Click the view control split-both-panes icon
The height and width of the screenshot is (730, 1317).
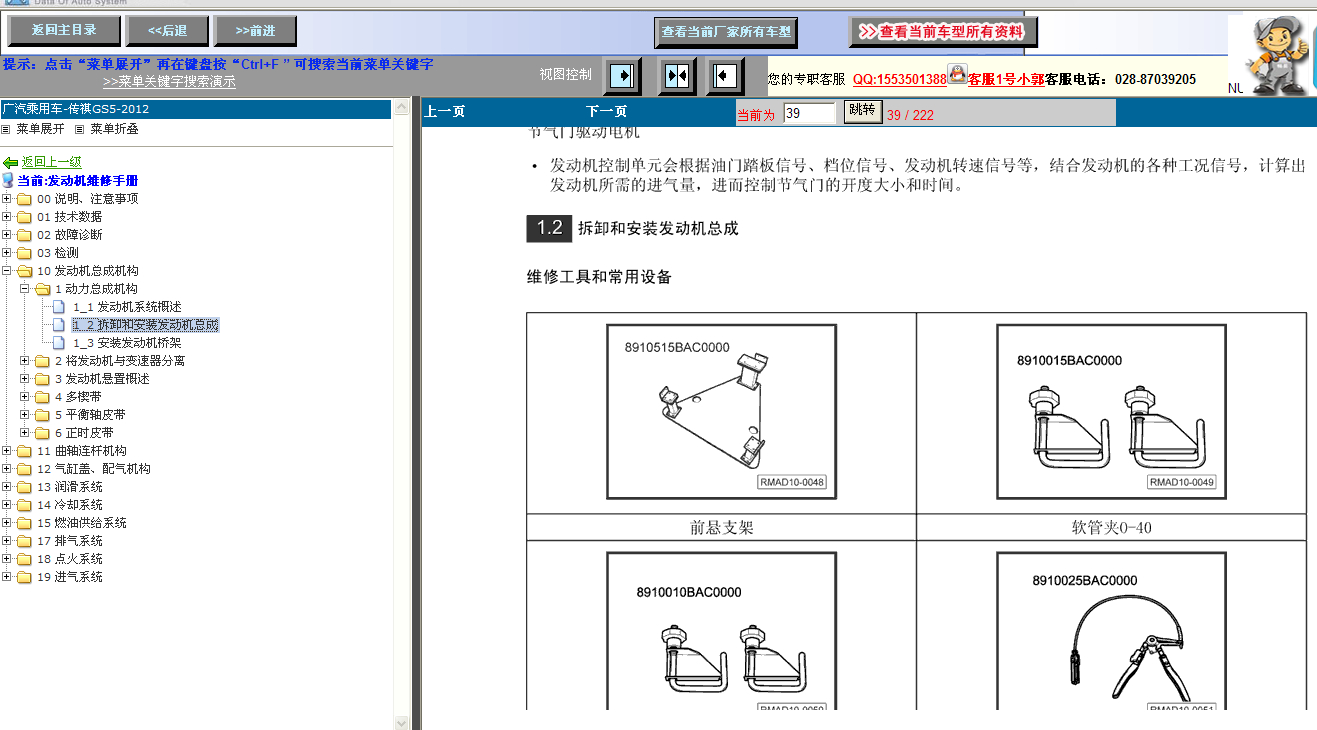tap(677, 76)
